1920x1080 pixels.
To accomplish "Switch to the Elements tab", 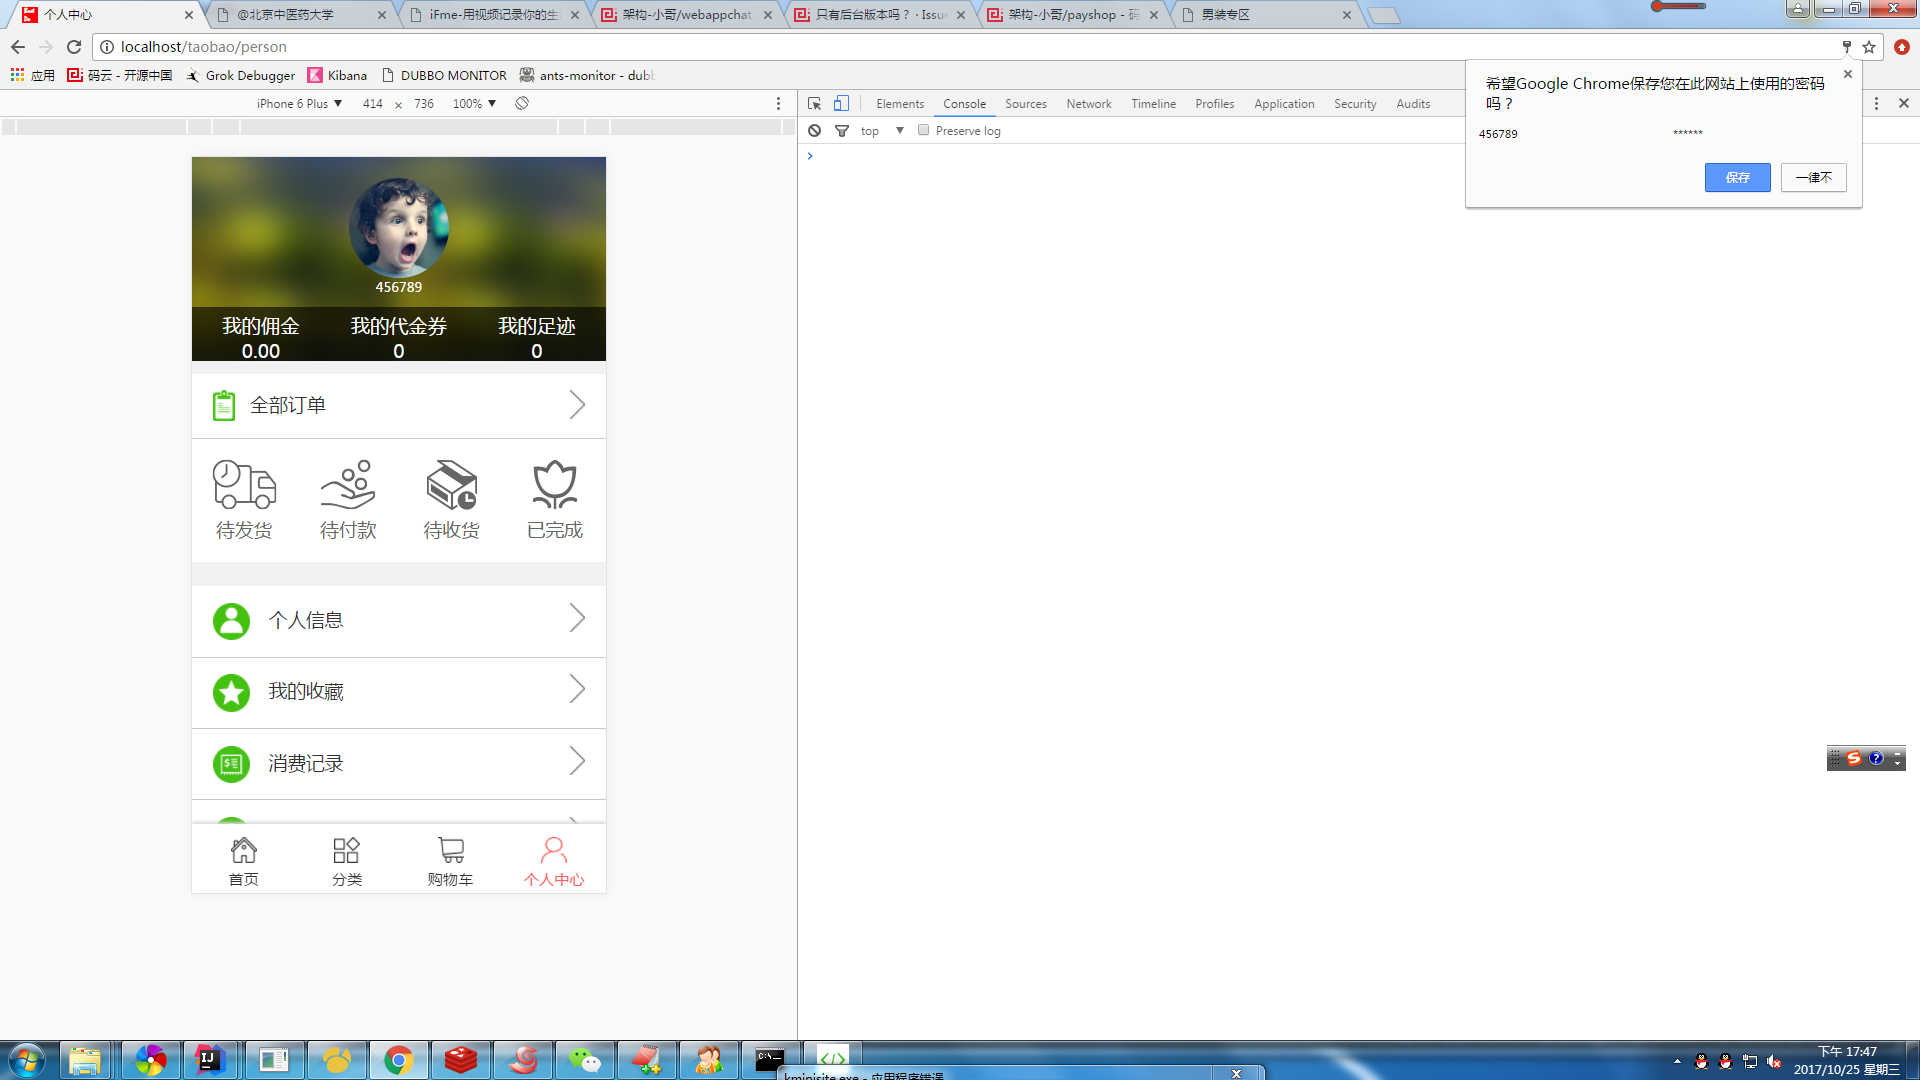I will click(x=900, y=104).
